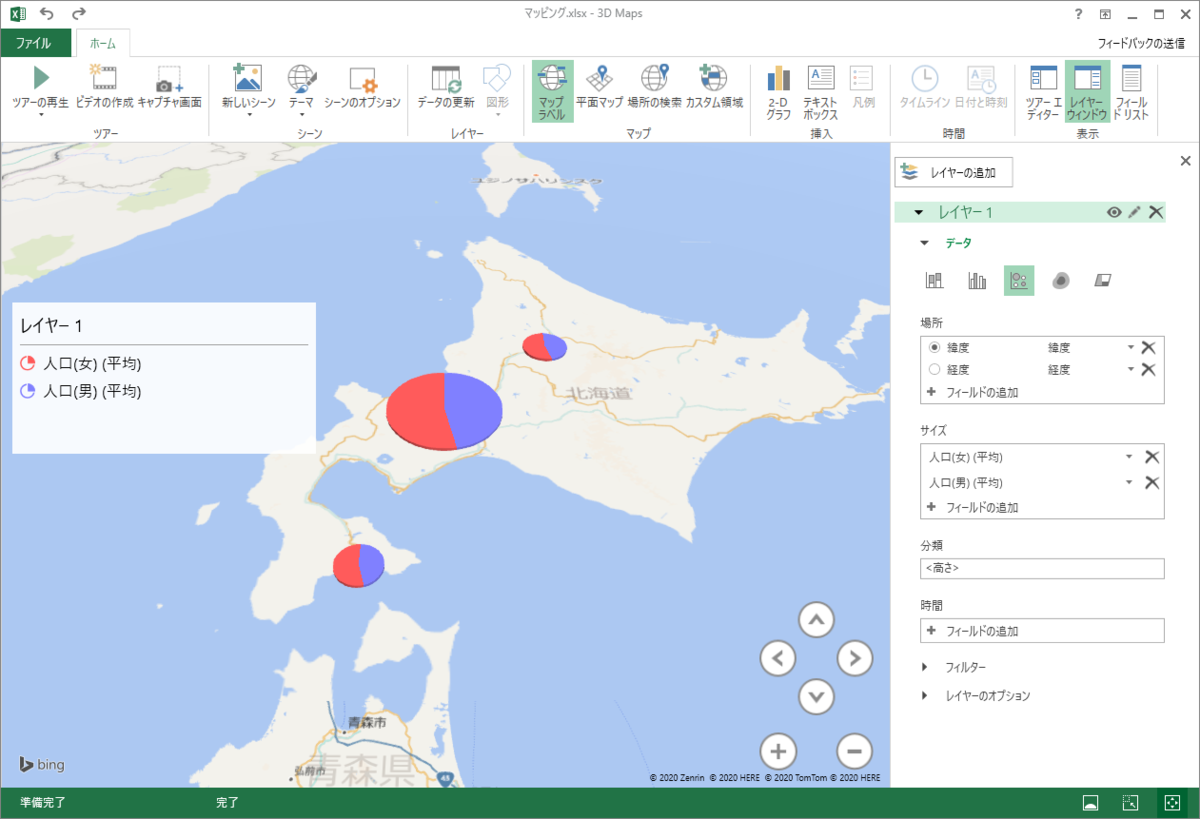Open 場所の検索 (find location) tool
Screen dimensions: 1200x819
[654, 92]
